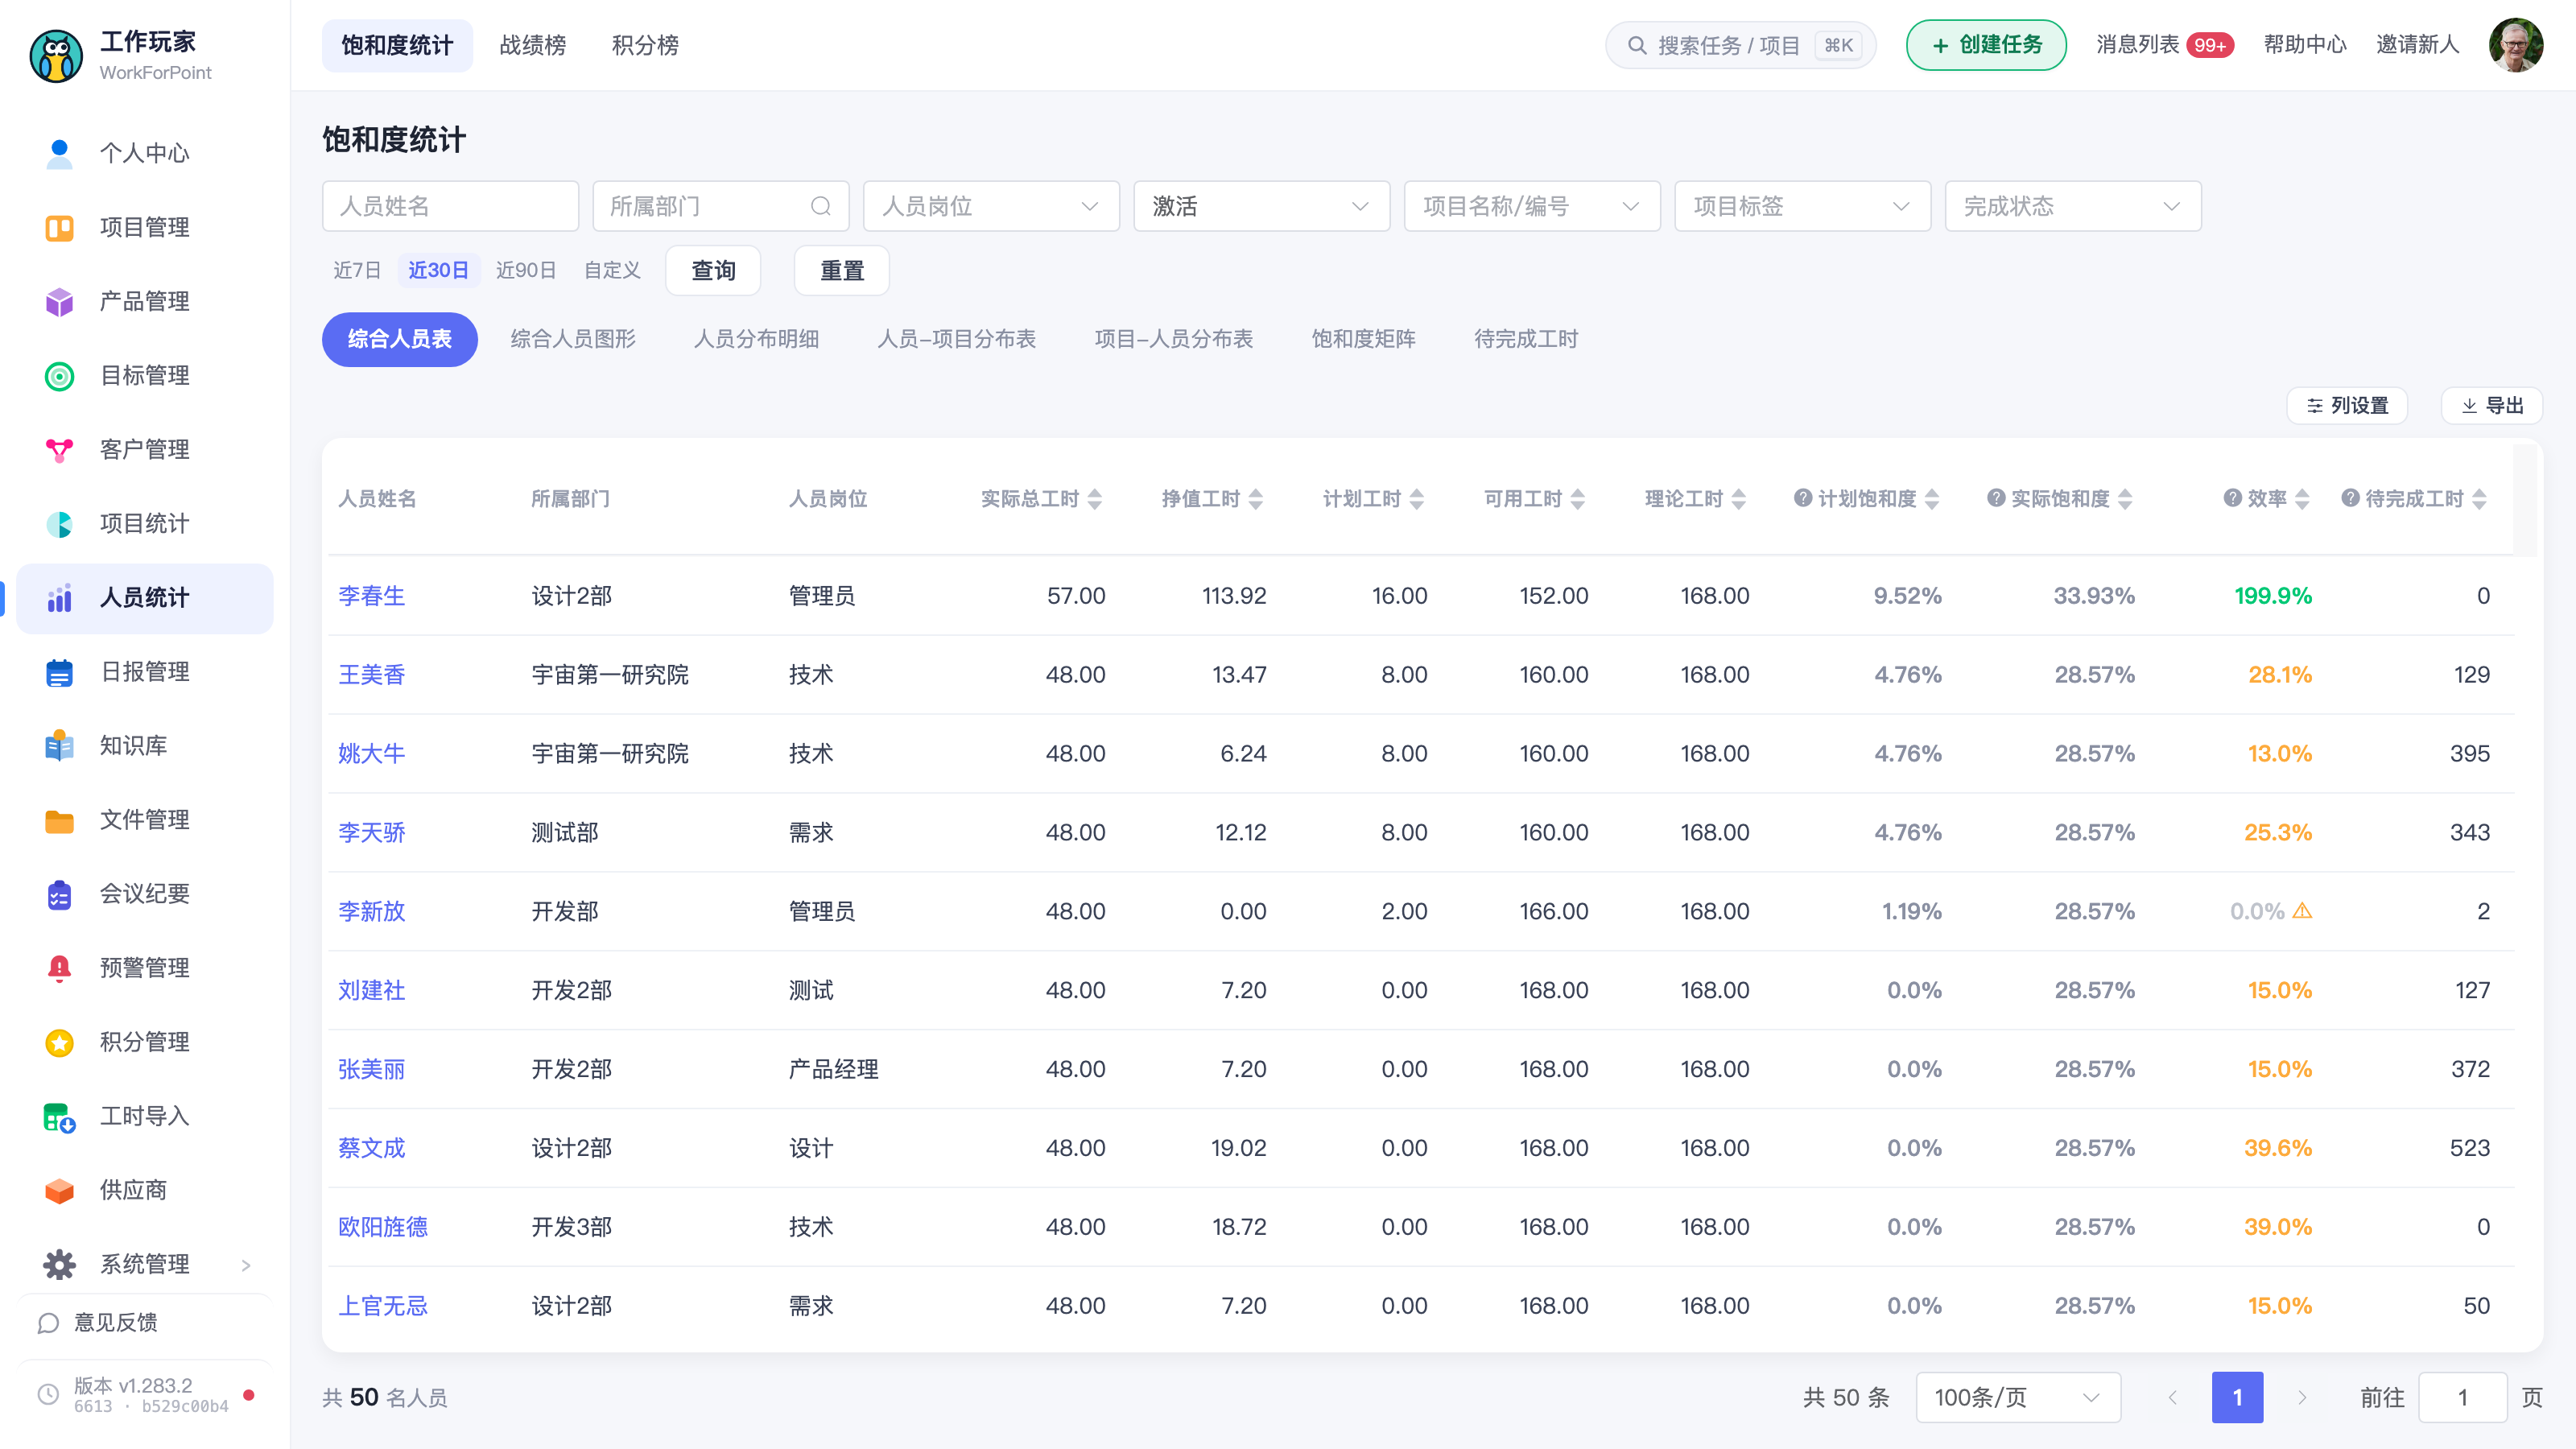Open 客户管理 from the sidebar
2576x1449 pixels.
(x=144, y=449)
